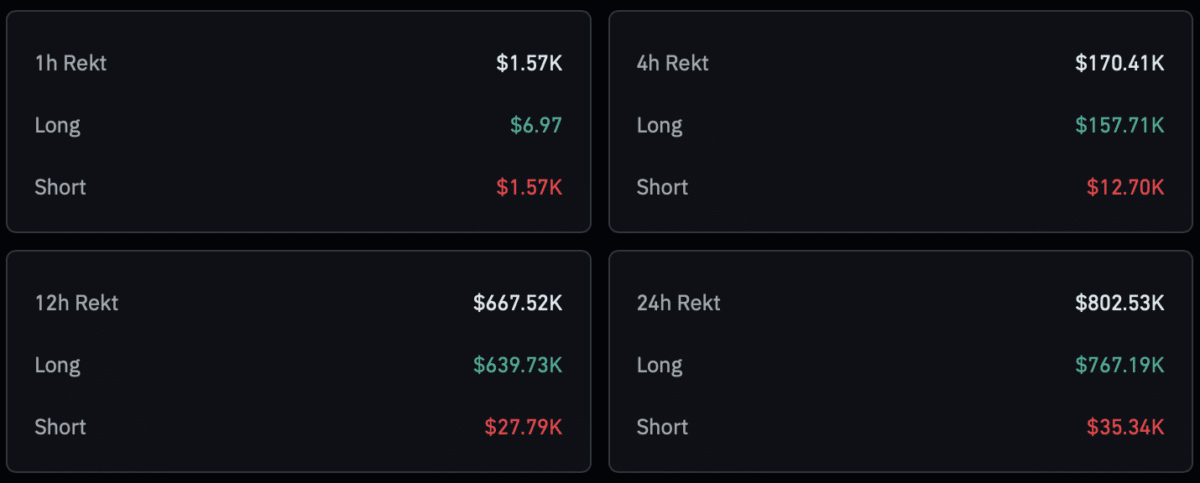Click the Long label in 12h card

(x=58, y=366)
